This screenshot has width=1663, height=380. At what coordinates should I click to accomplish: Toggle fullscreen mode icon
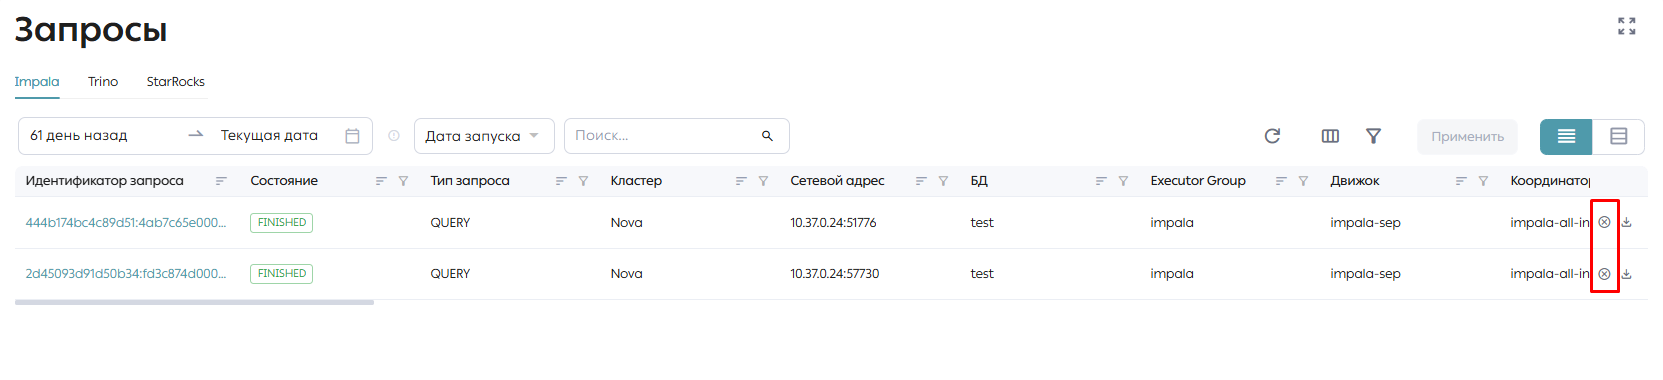1627,26
